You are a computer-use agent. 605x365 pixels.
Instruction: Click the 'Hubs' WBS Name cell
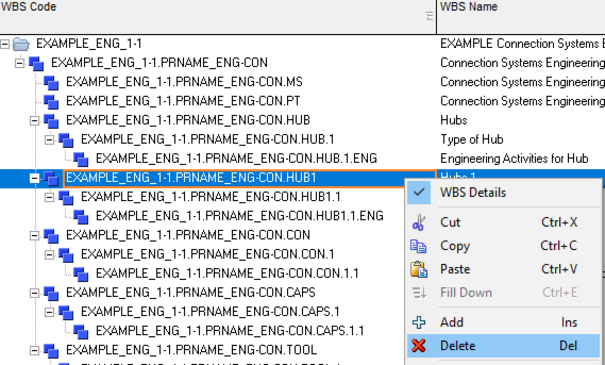click(x=521, y=121)
